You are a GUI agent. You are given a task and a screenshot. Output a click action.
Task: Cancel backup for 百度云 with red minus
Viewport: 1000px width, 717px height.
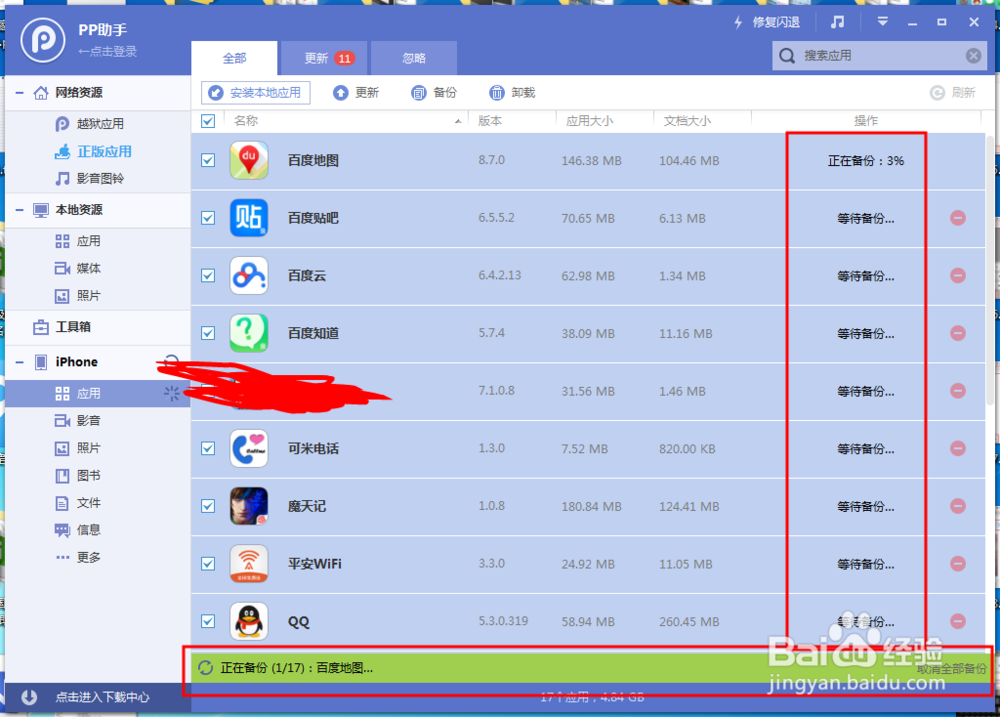click(x=957, y=275)
